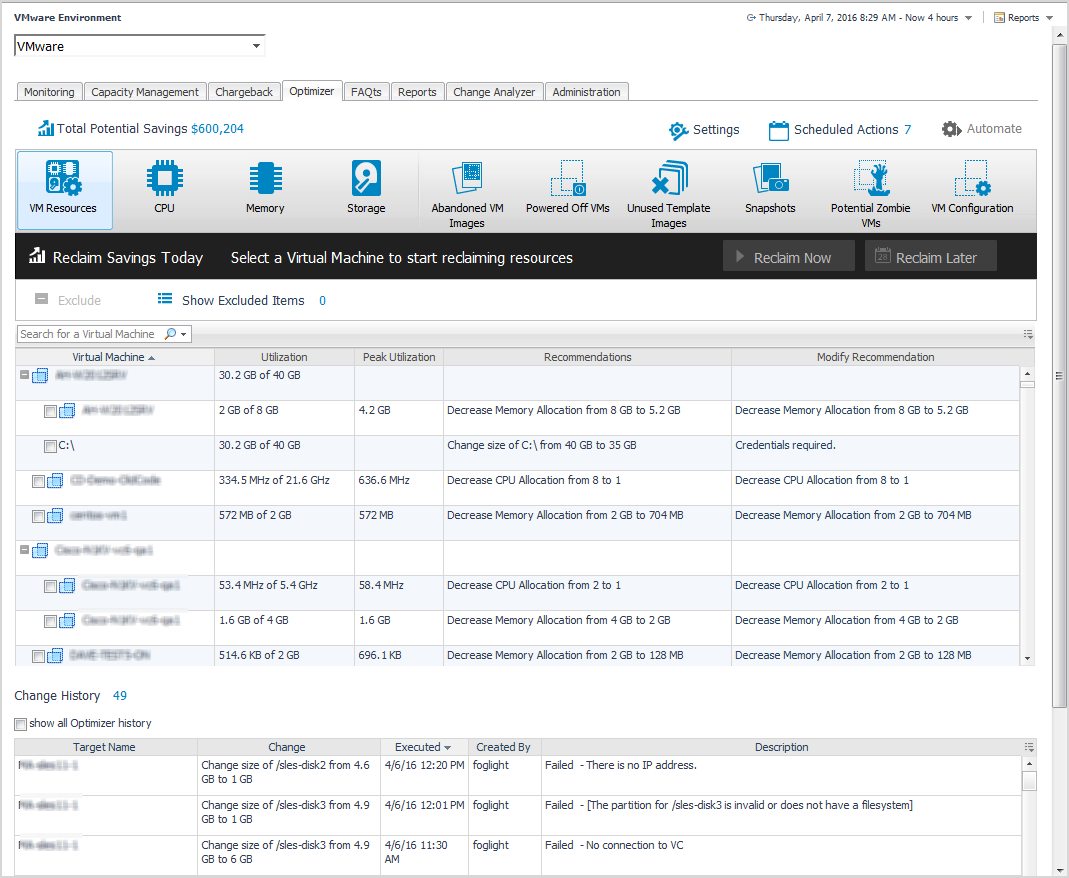This screenshot has width=1069, height=878.
Task: Open the VMware environment dropdown
Action: tap(257, 46)
